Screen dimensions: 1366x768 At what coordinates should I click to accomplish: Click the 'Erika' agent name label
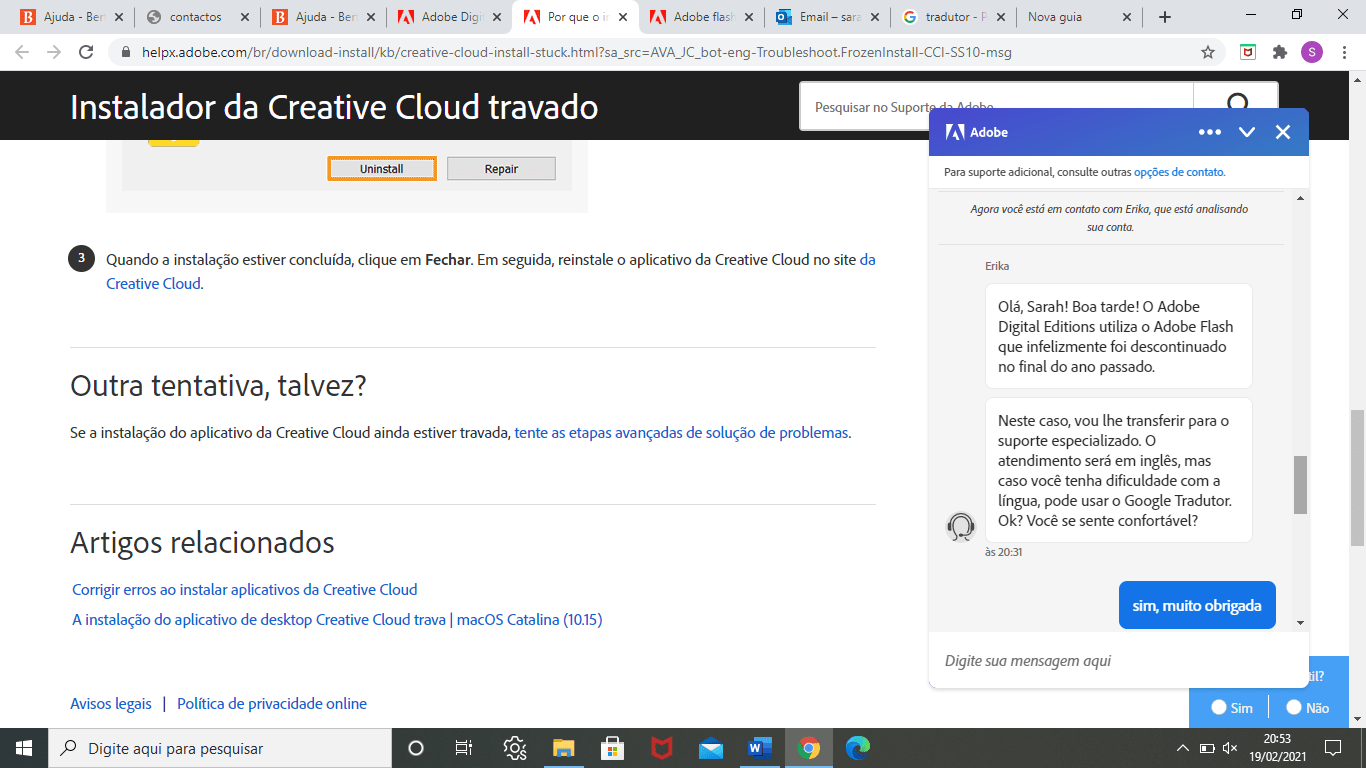(997, 266)
